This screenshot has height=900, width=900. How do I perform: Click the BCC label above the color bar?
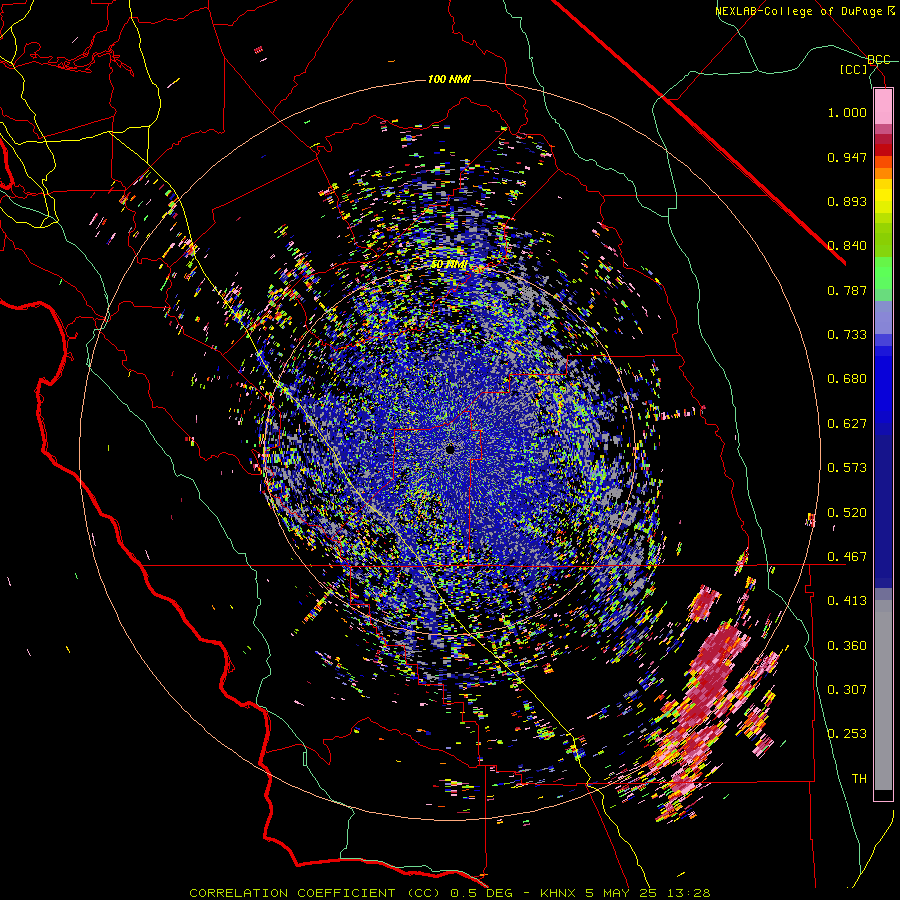coord(879,60)
